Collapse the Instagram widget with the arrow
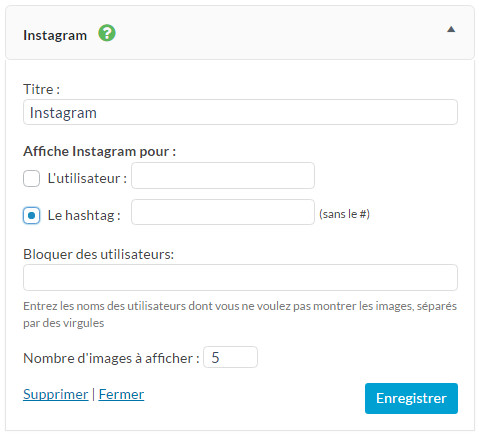Image resolution: width=479 pixels, height=434 pixels. tap(451, 29)
